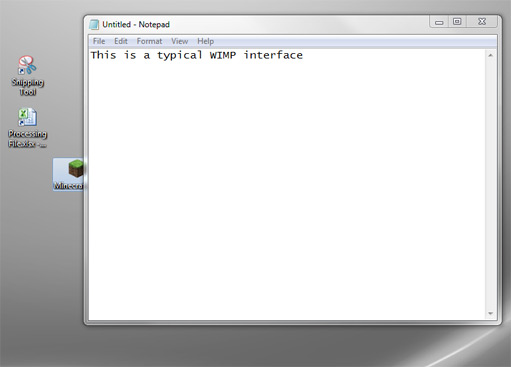Open the View menu
Screen dimensions: 511x367
(180, 41)
